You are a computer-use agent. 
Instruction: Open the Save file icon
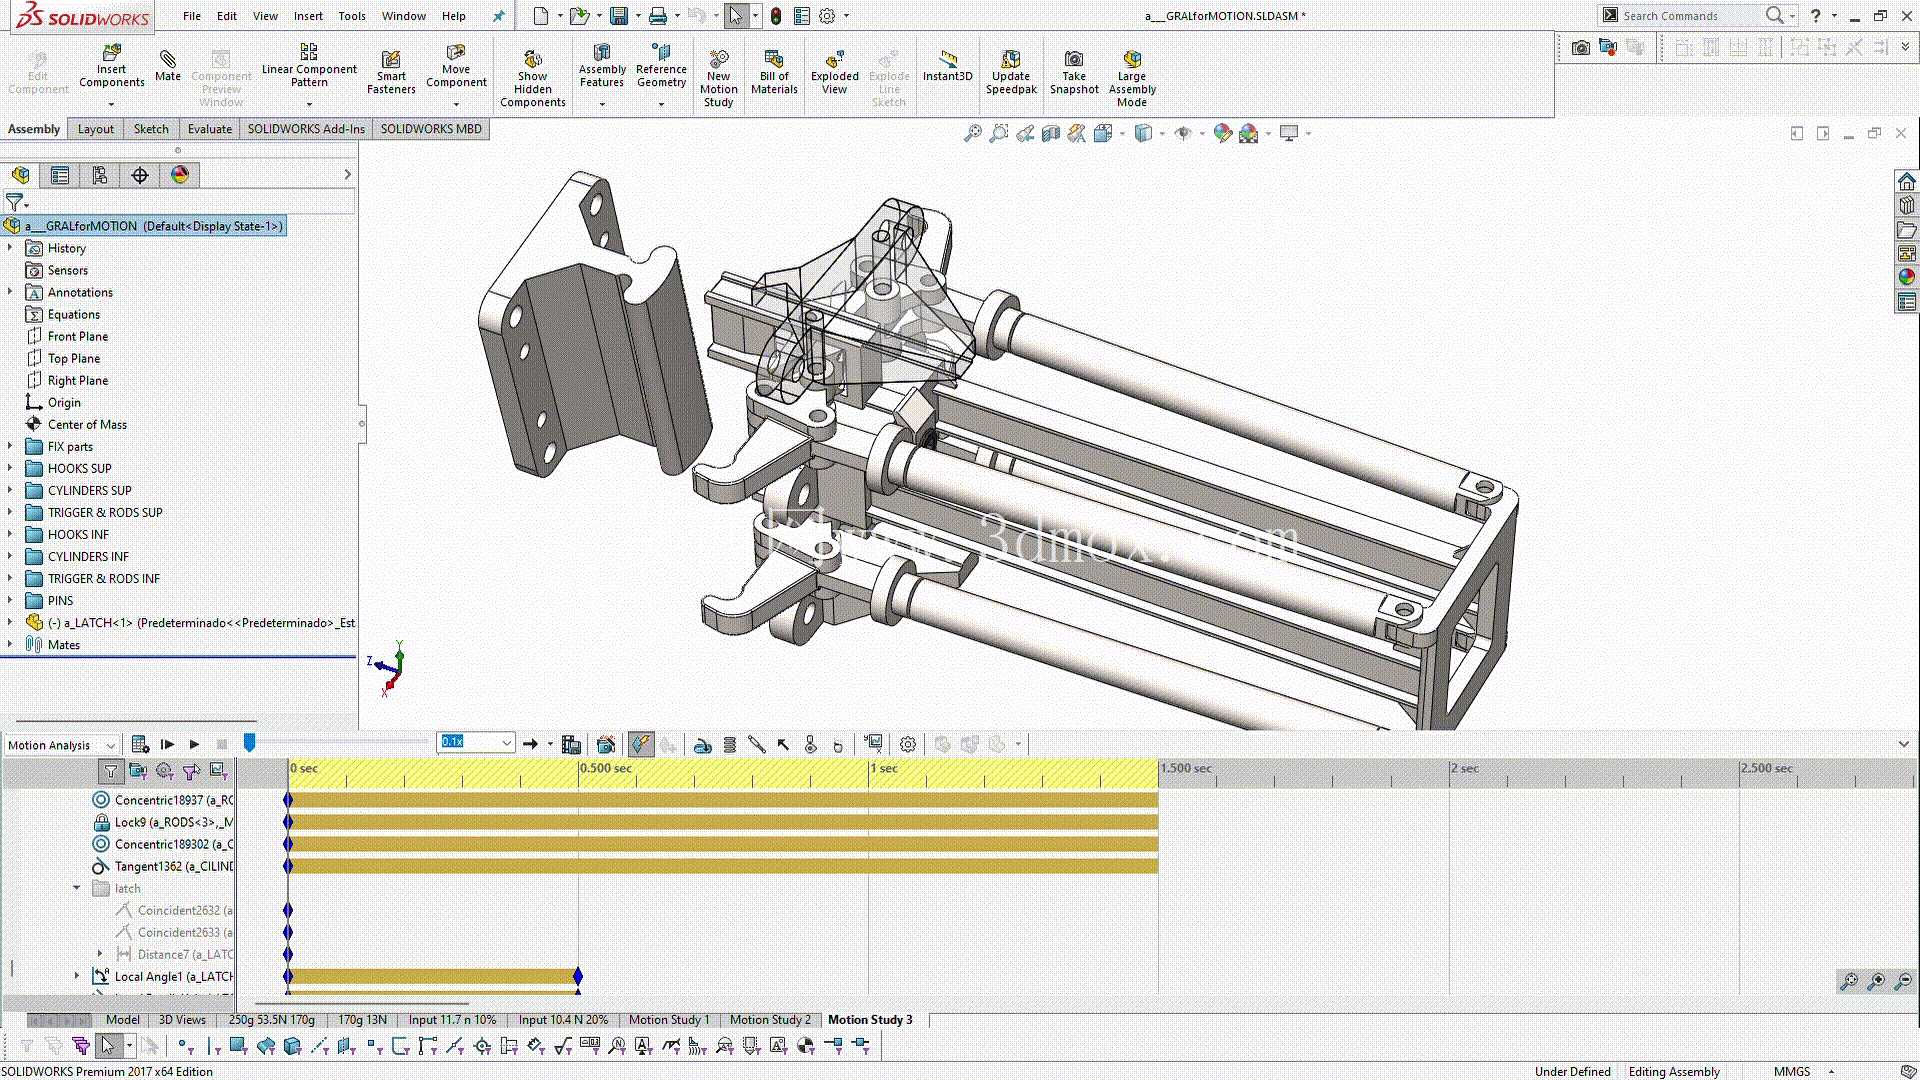coord(619,16)
